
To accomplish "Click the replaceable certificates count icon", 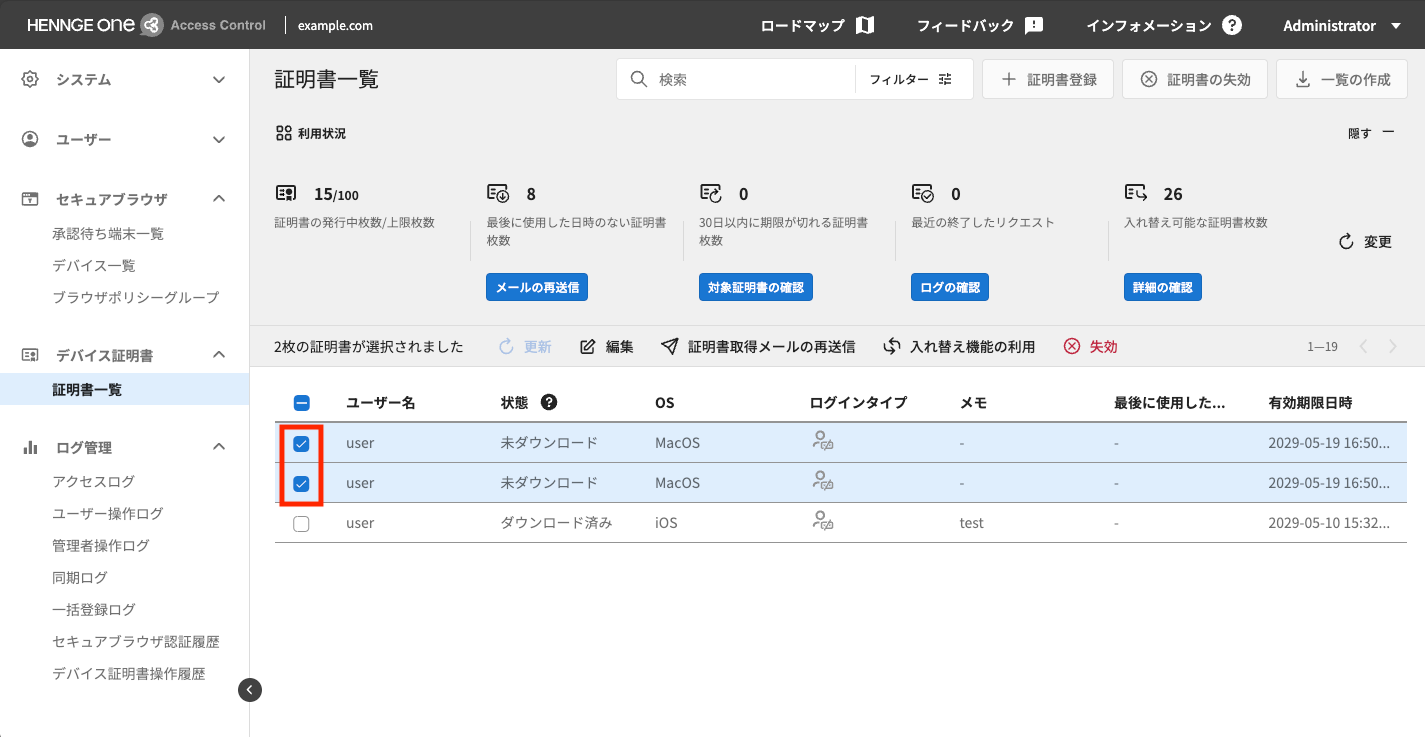I will [x=1135, y=192].
